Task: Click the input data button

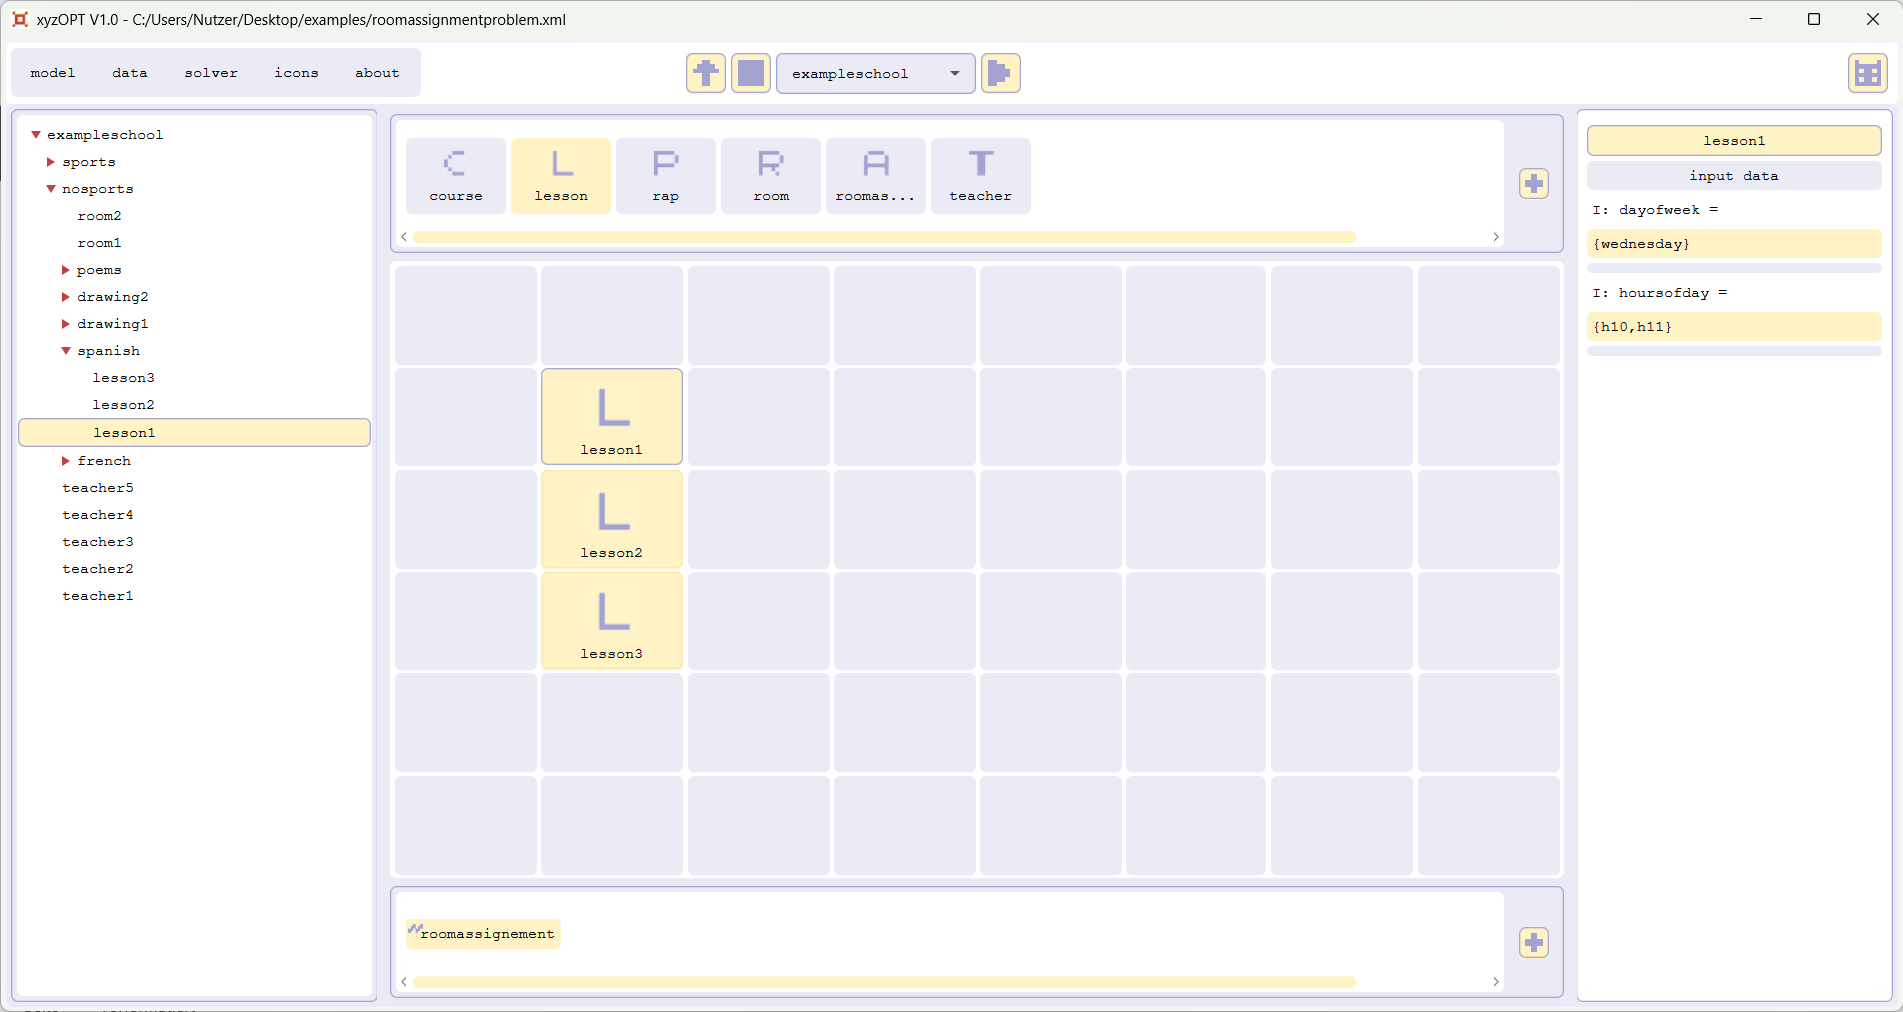Action: point(1734,176)
